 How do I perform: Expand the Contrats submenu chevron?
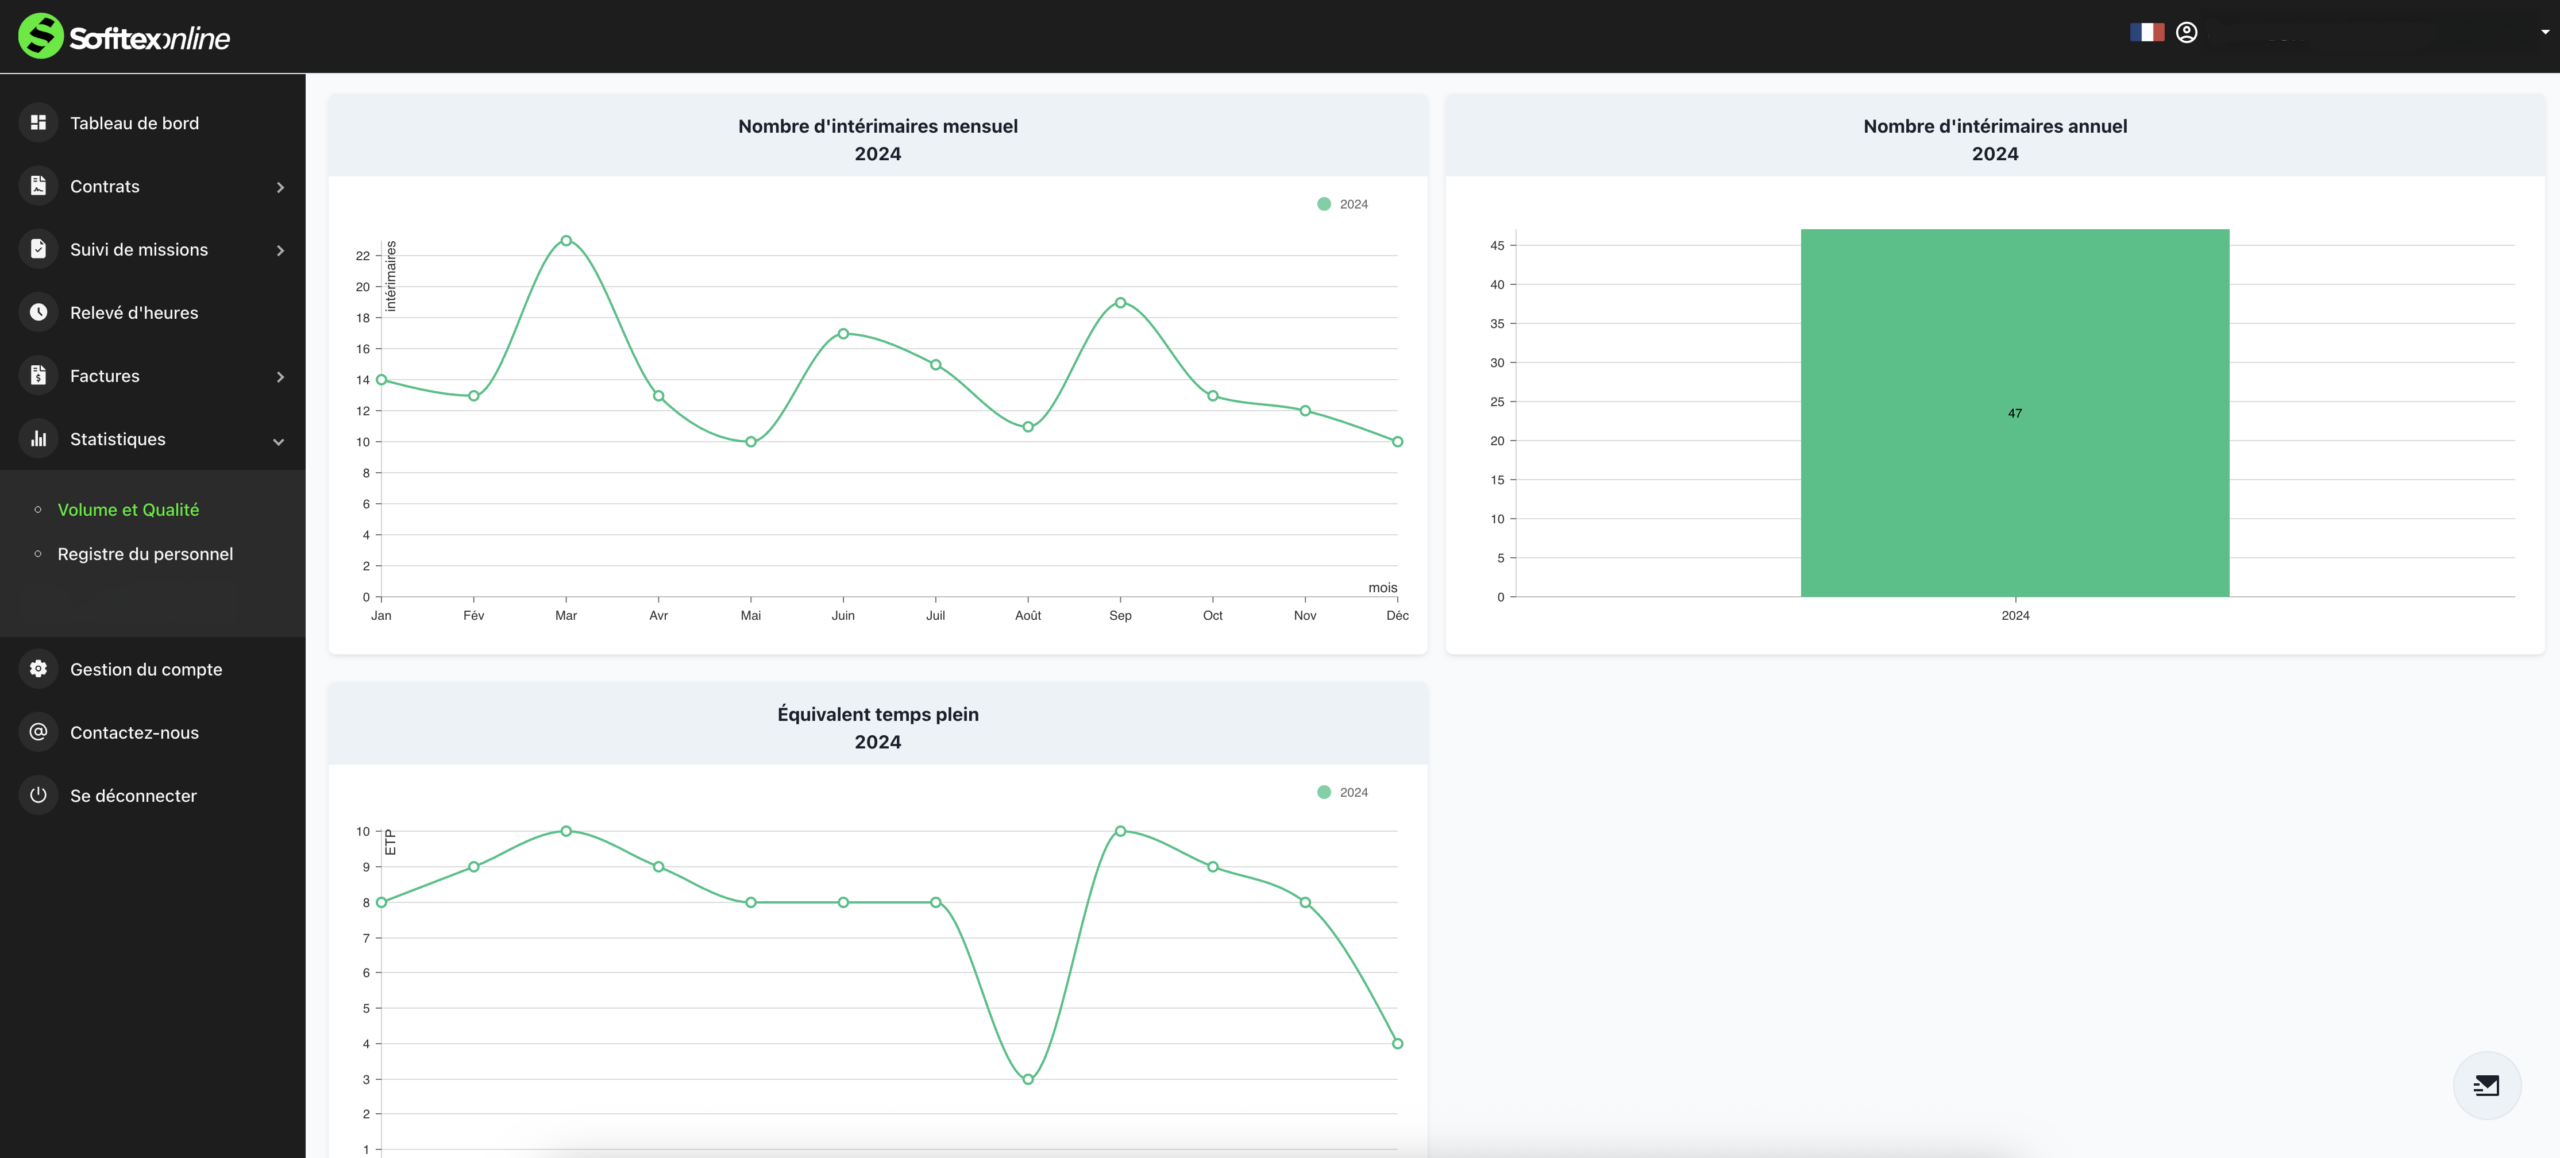[280, 187]
